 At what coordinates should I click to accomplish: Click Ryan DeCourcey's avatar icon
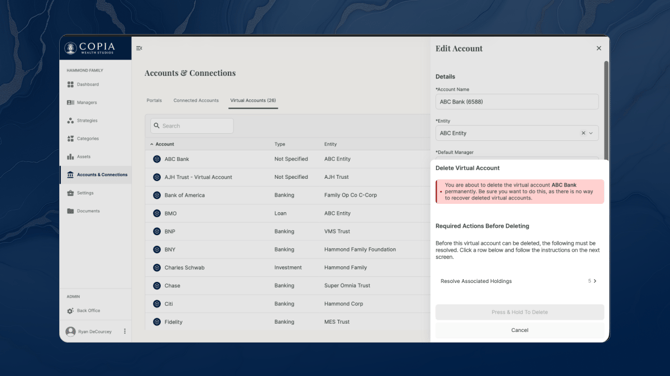click(71, 332)
